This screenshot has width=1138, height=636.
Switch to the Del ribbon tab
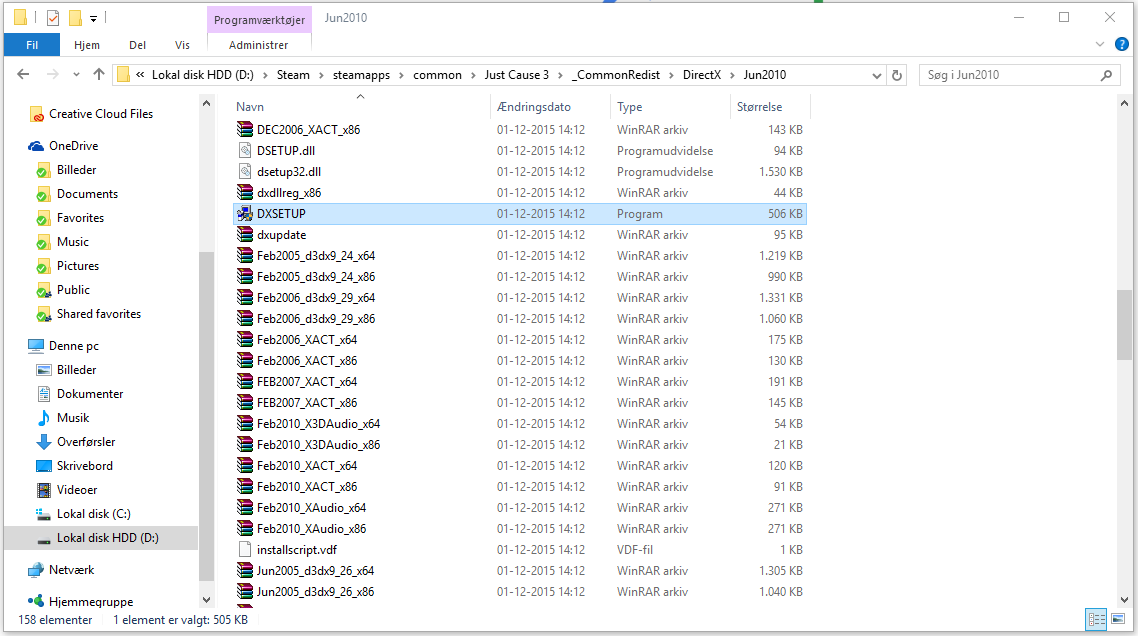137,45
